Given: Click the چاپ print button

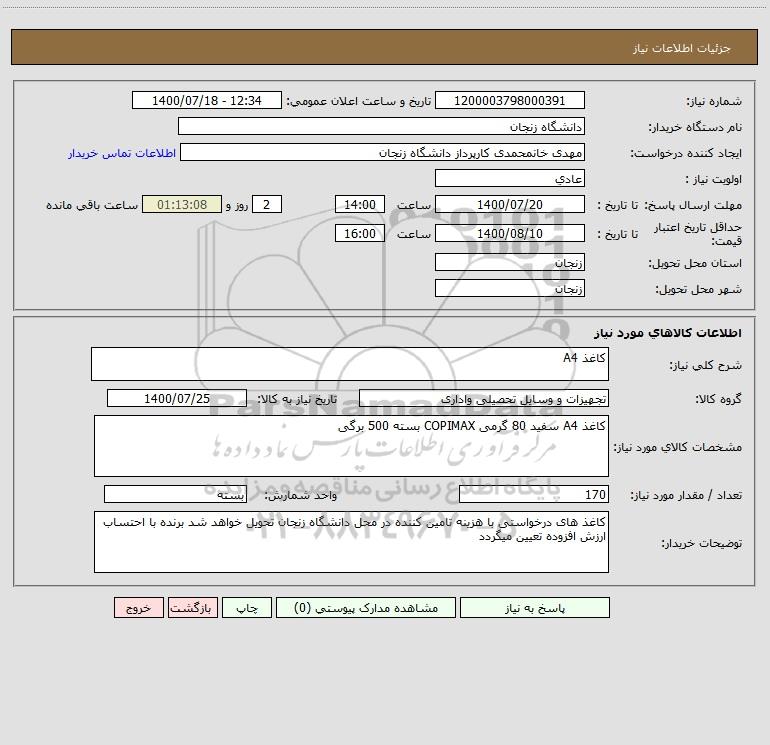Looking at the screenshot, I should (x=247, y=607).
